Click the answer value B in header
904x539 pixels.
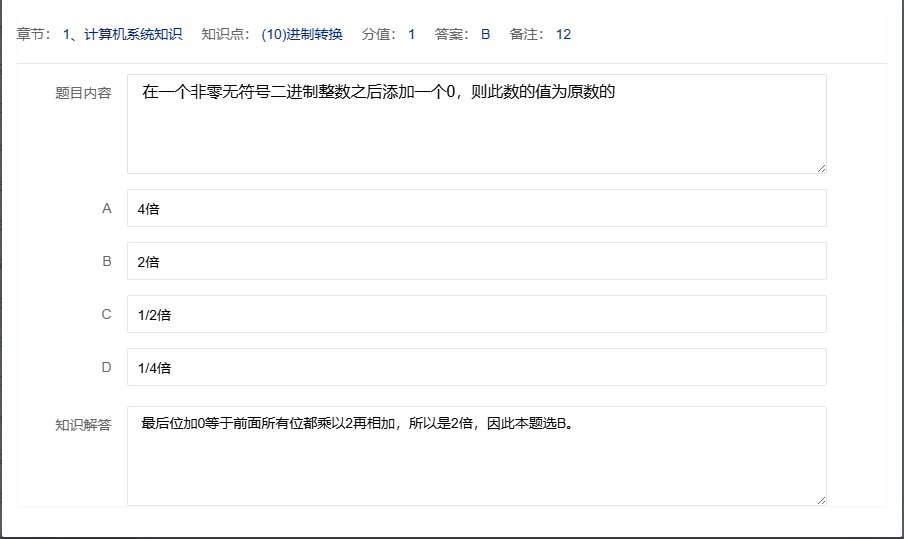click(x=485, y=34)
